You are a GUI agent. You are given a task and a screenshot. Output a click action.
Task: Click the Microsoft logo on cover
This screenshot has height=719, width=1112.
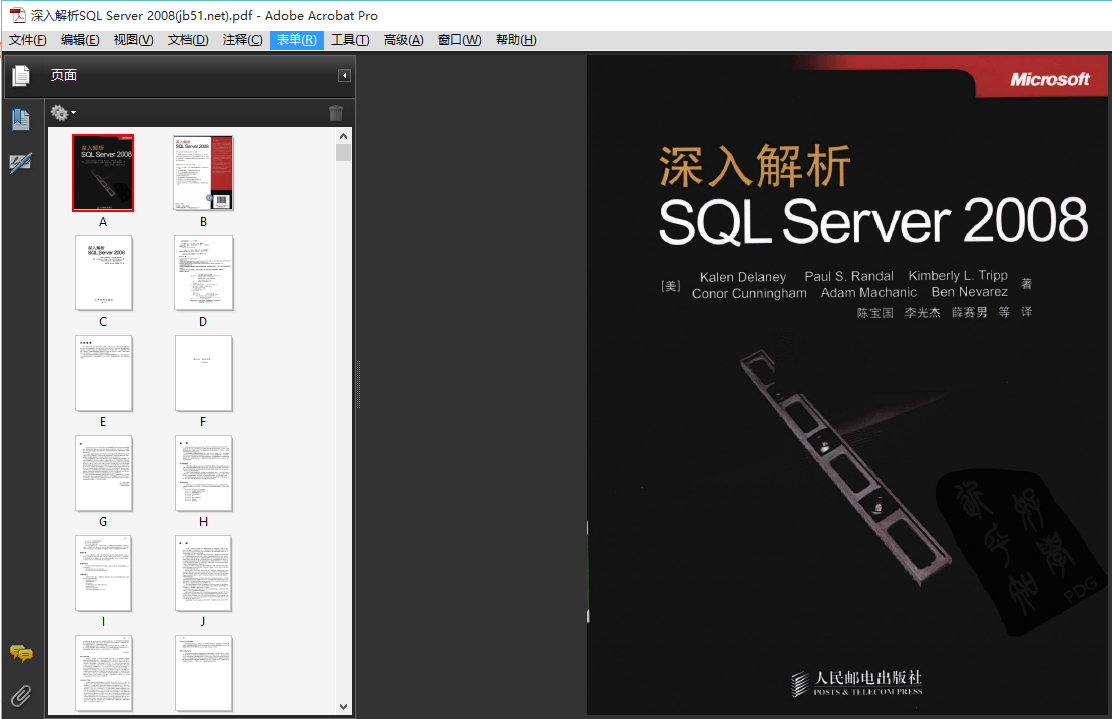tap(1050, 79)
